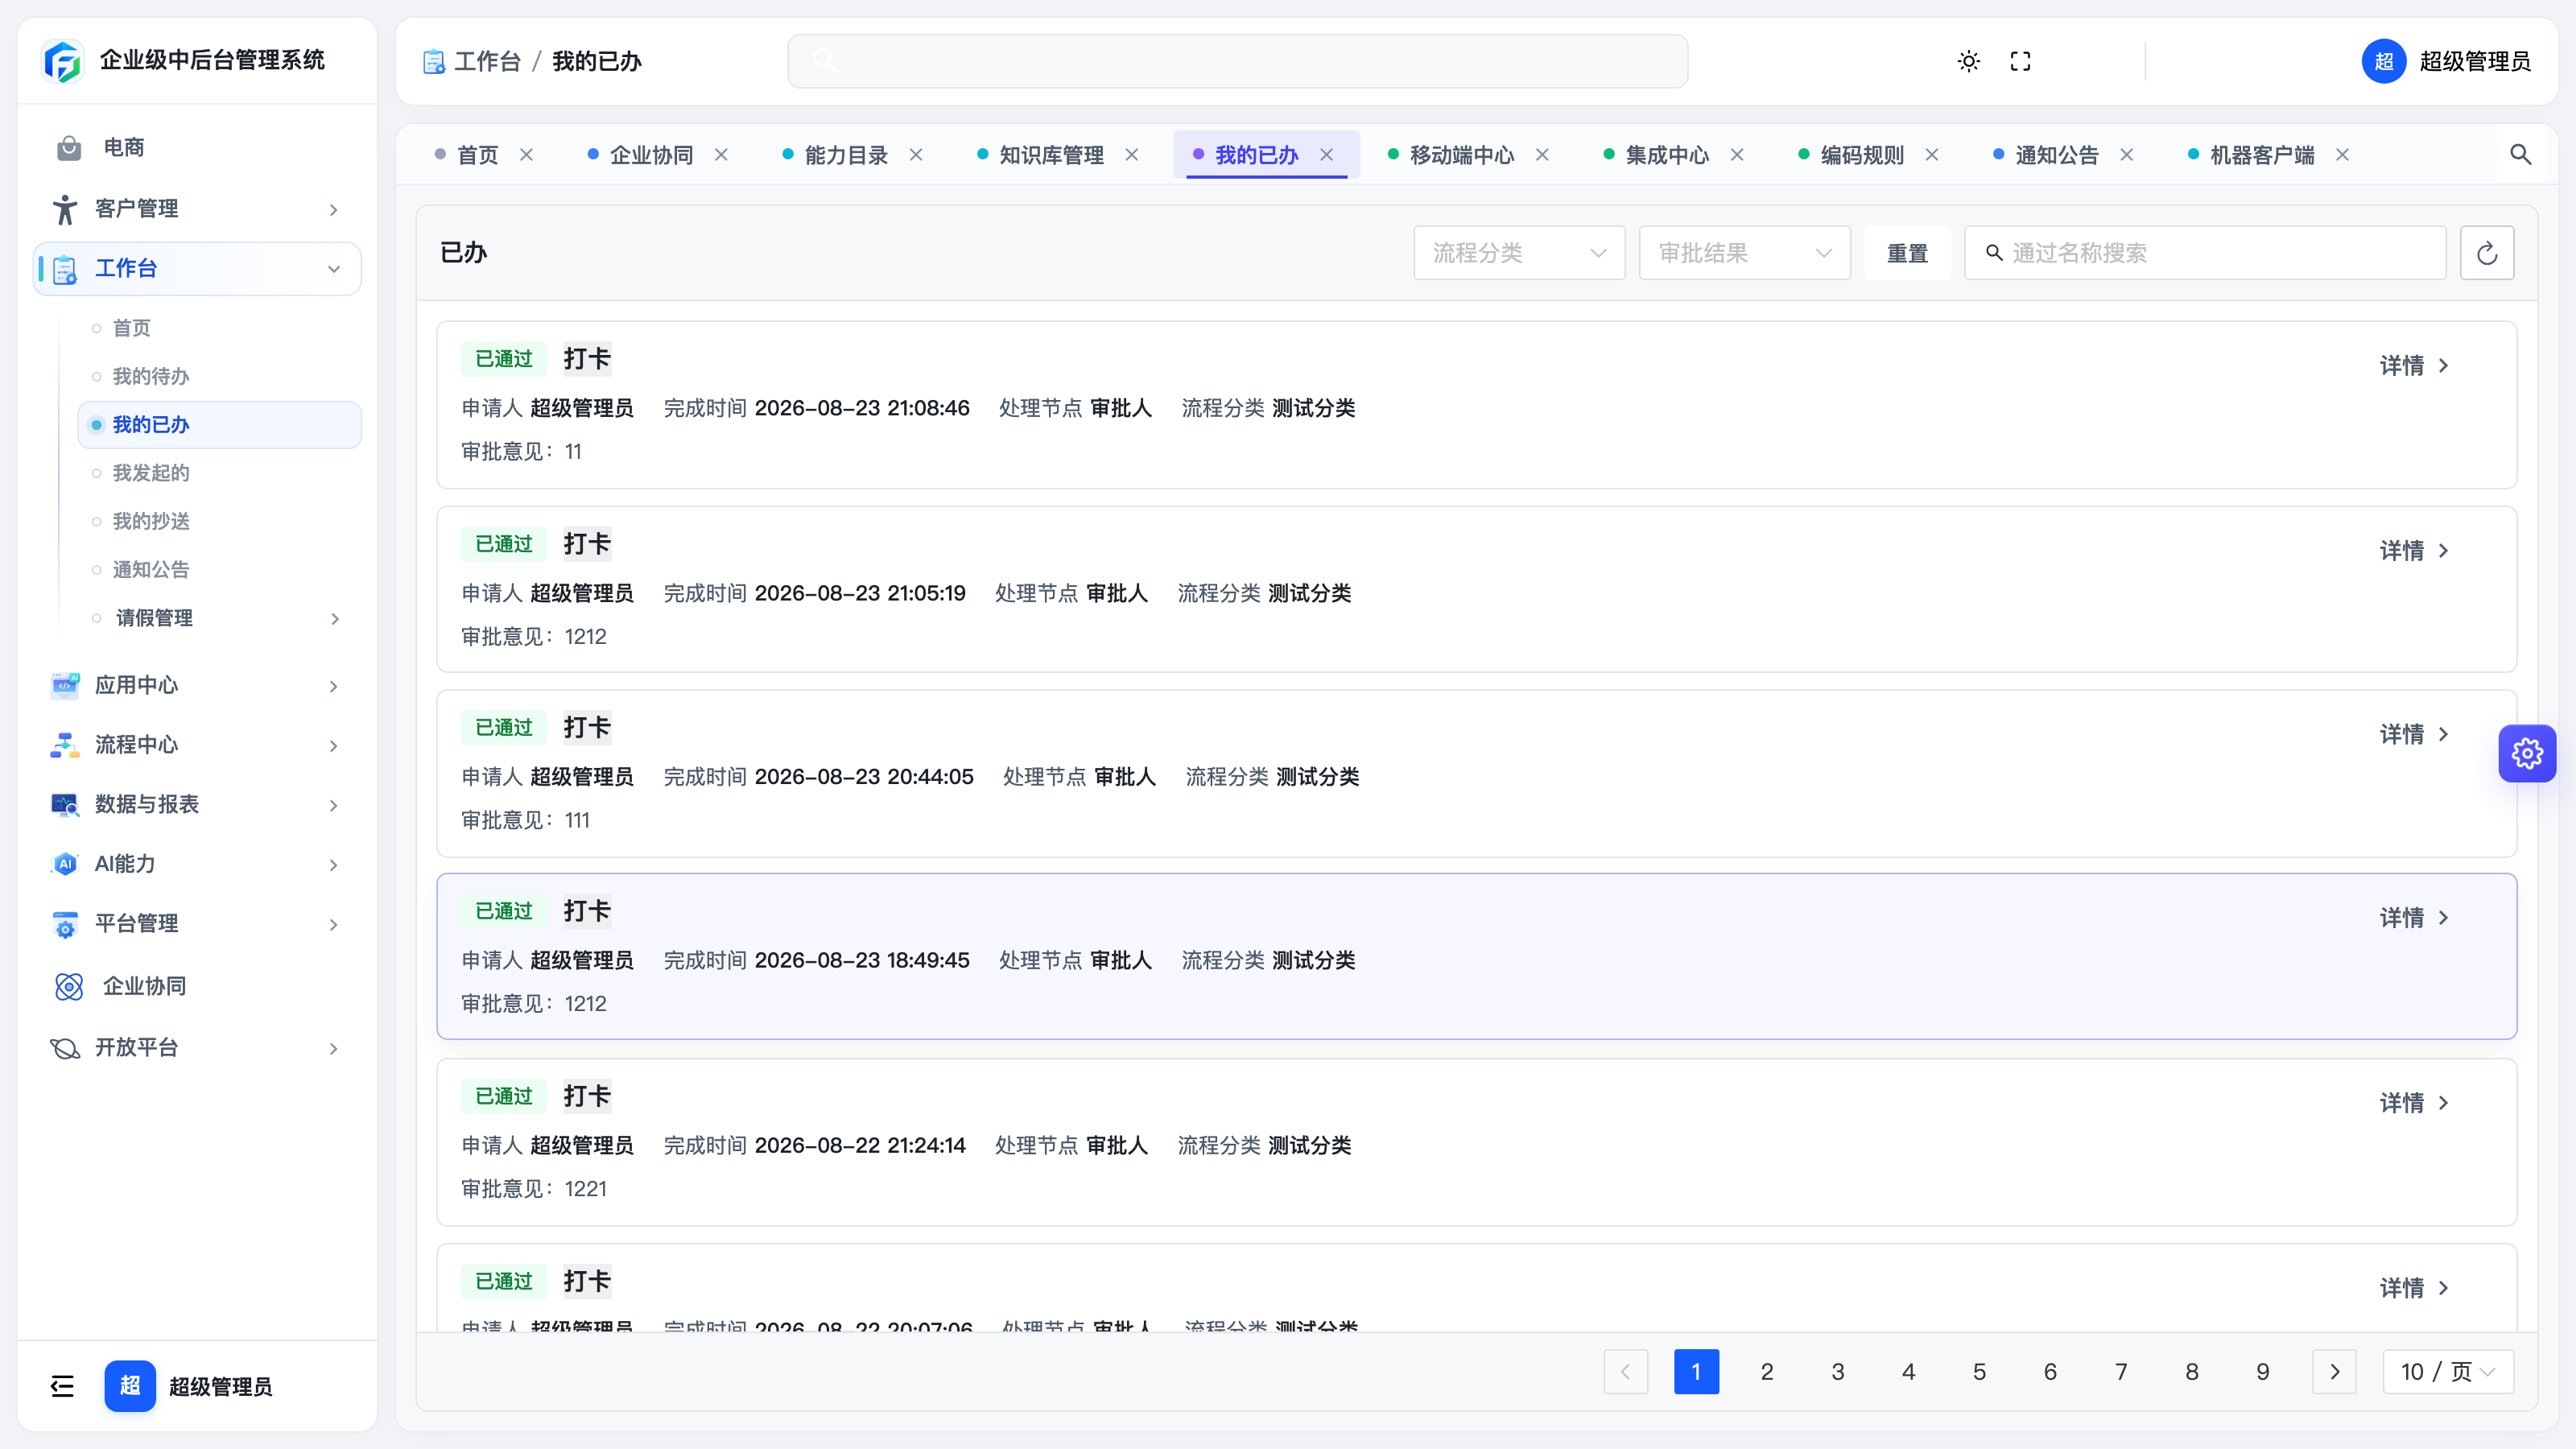Expand the 客户管理 menu
The height and width of the screenshot is (1449, 2576).
334,209
